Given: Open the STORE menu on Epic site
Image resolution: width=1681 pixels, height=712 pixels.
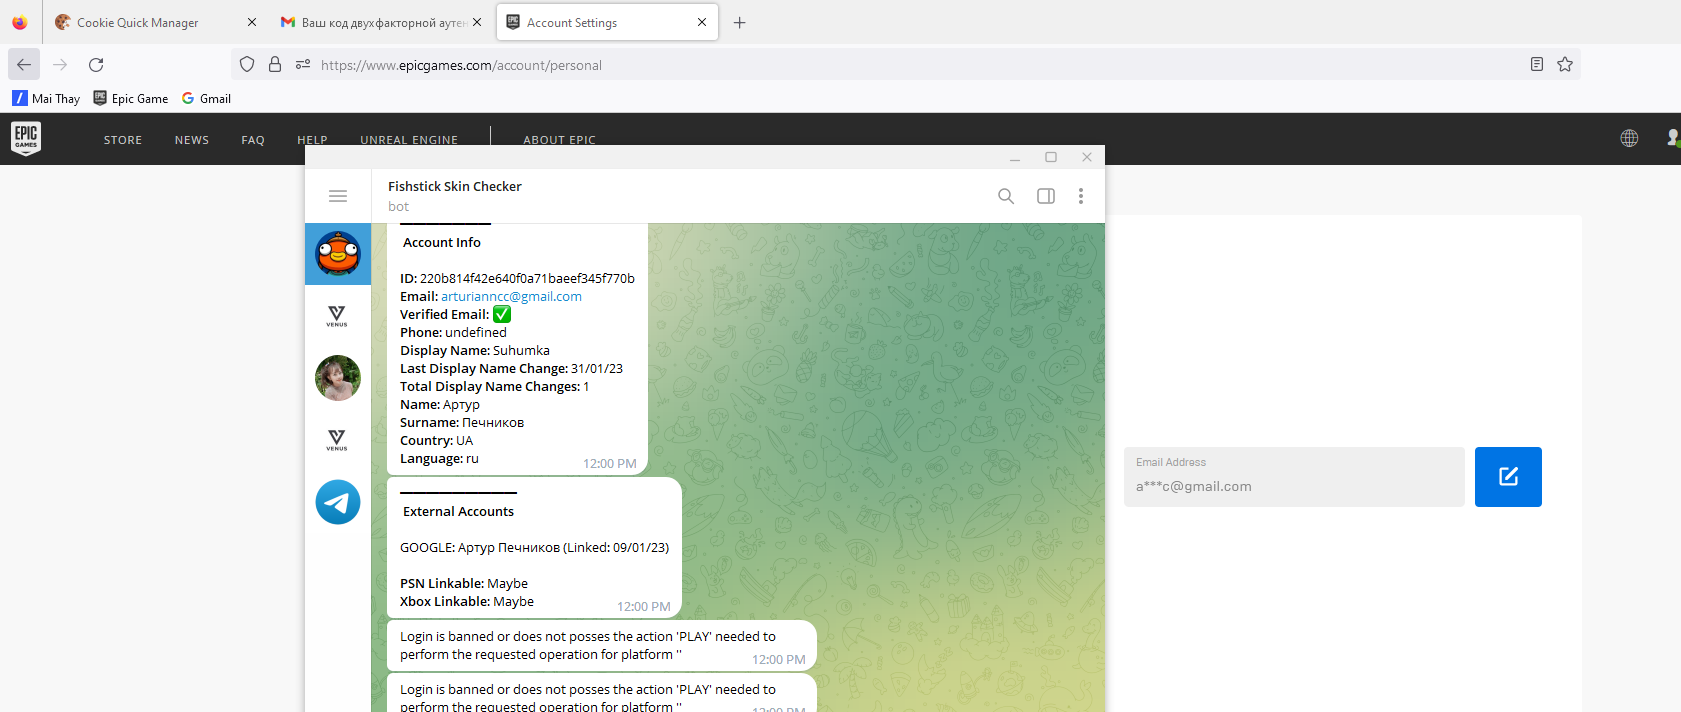Looking at the screenshot, I should tap(123, 140).
